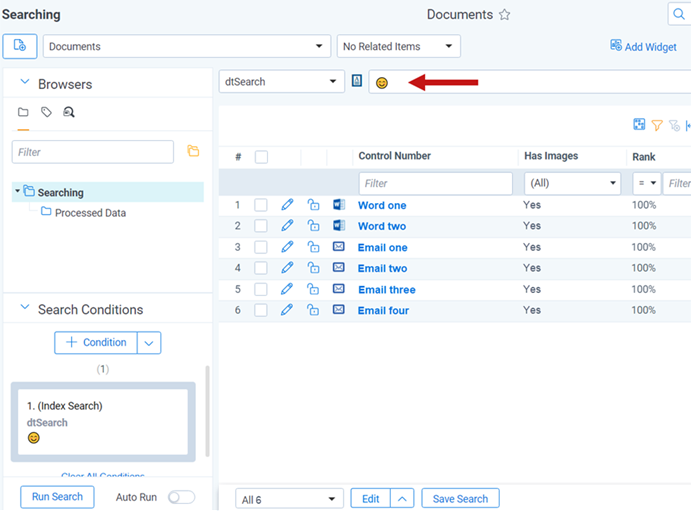Click the edit pencil for Word one

[287, 204]
